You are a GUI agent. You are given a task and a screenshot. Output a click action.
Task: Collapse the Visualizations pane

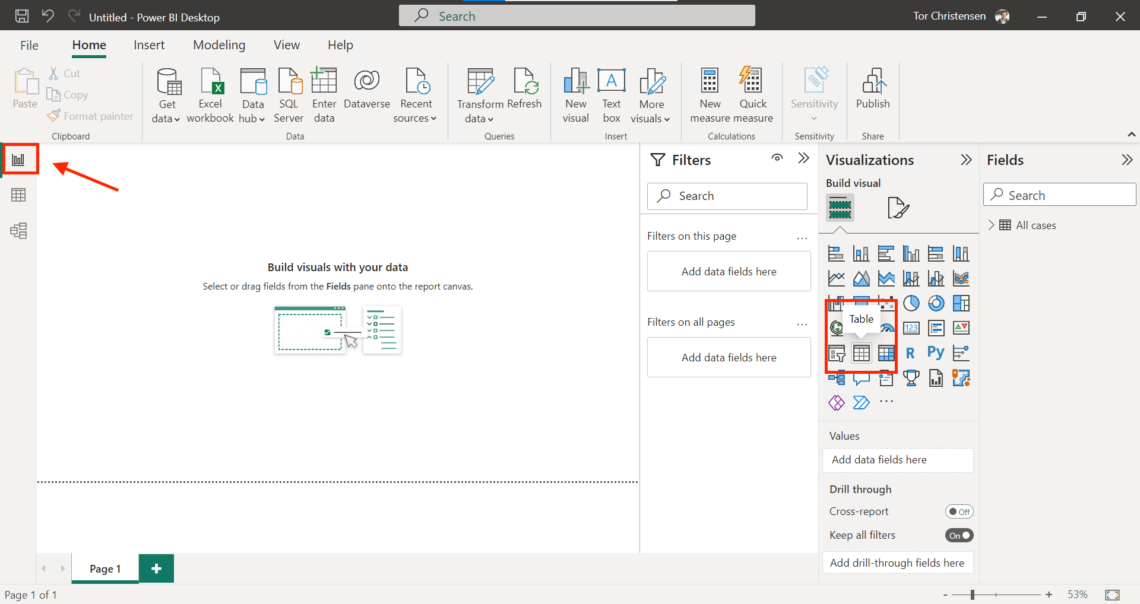966,160
